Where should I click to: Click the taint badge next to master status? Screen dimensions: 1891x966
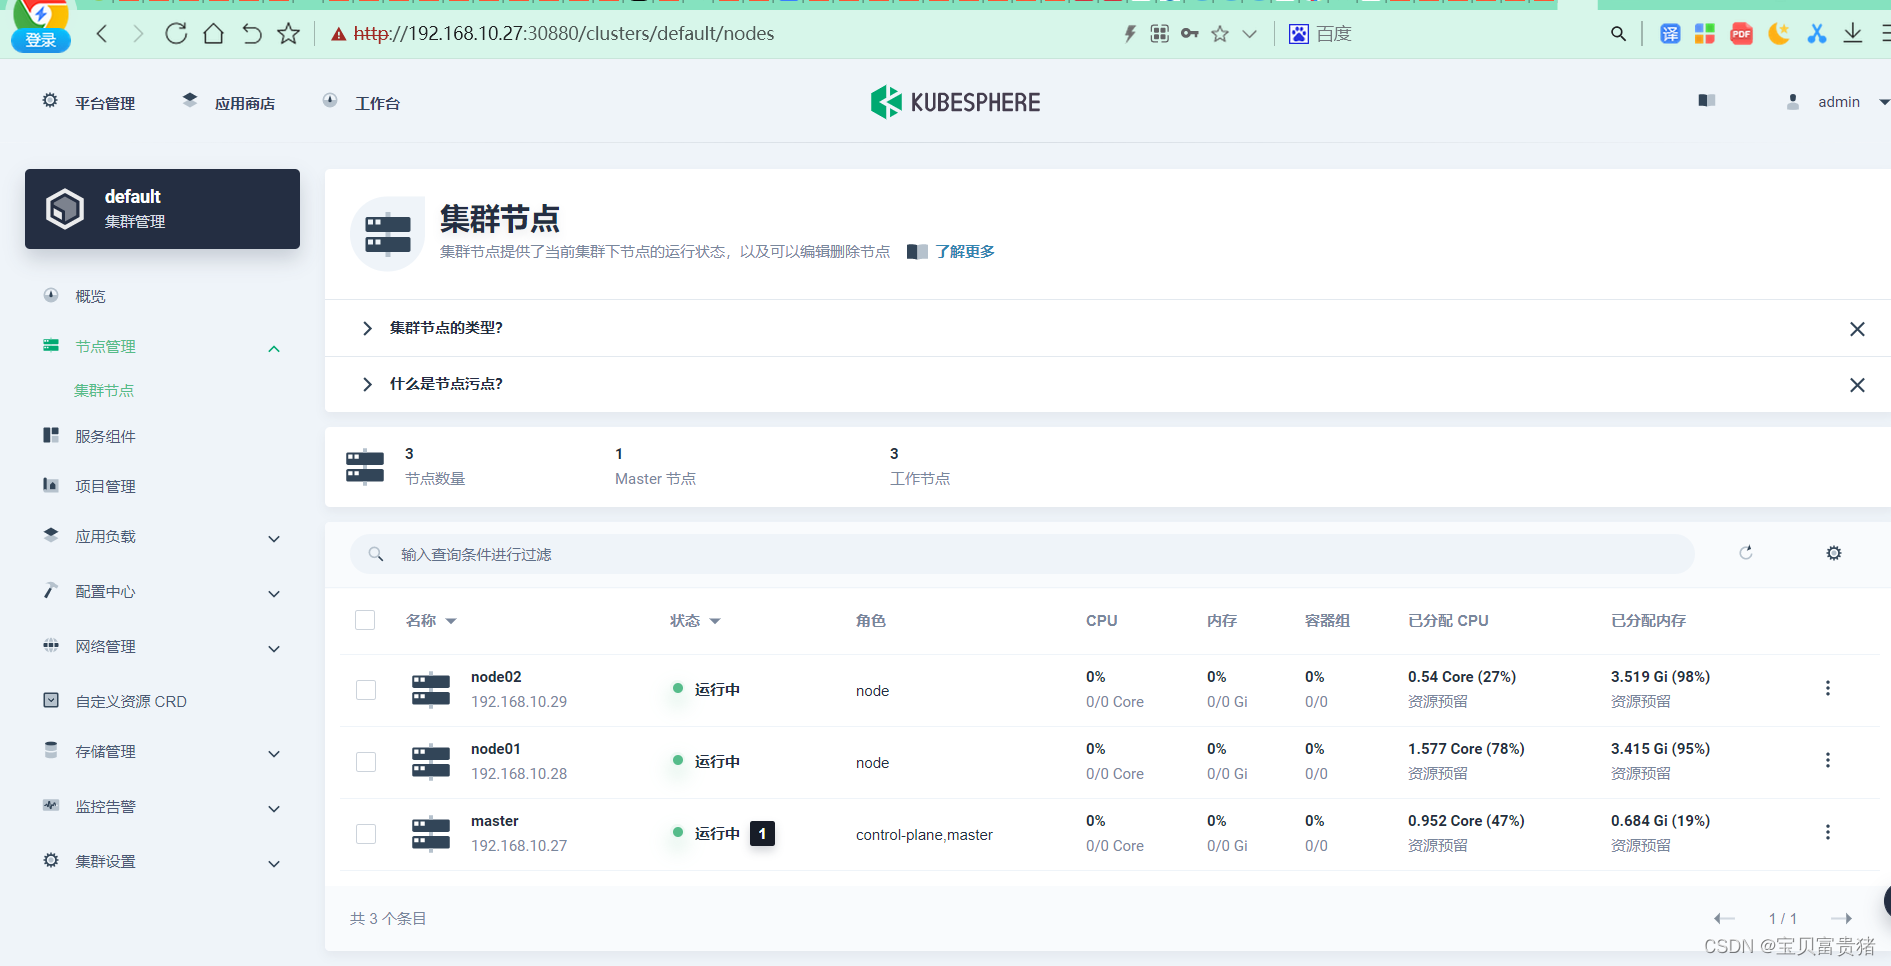[762, 833]
